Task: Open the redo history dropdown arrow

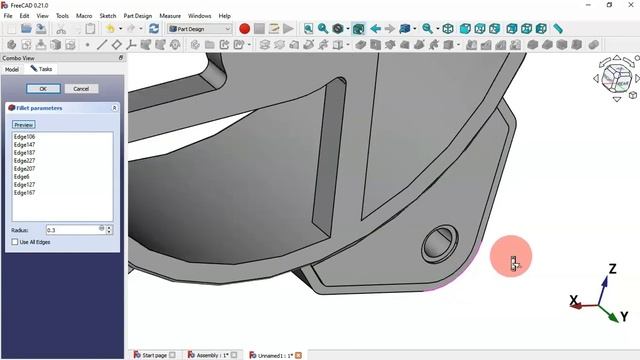Action: (141, 29)
